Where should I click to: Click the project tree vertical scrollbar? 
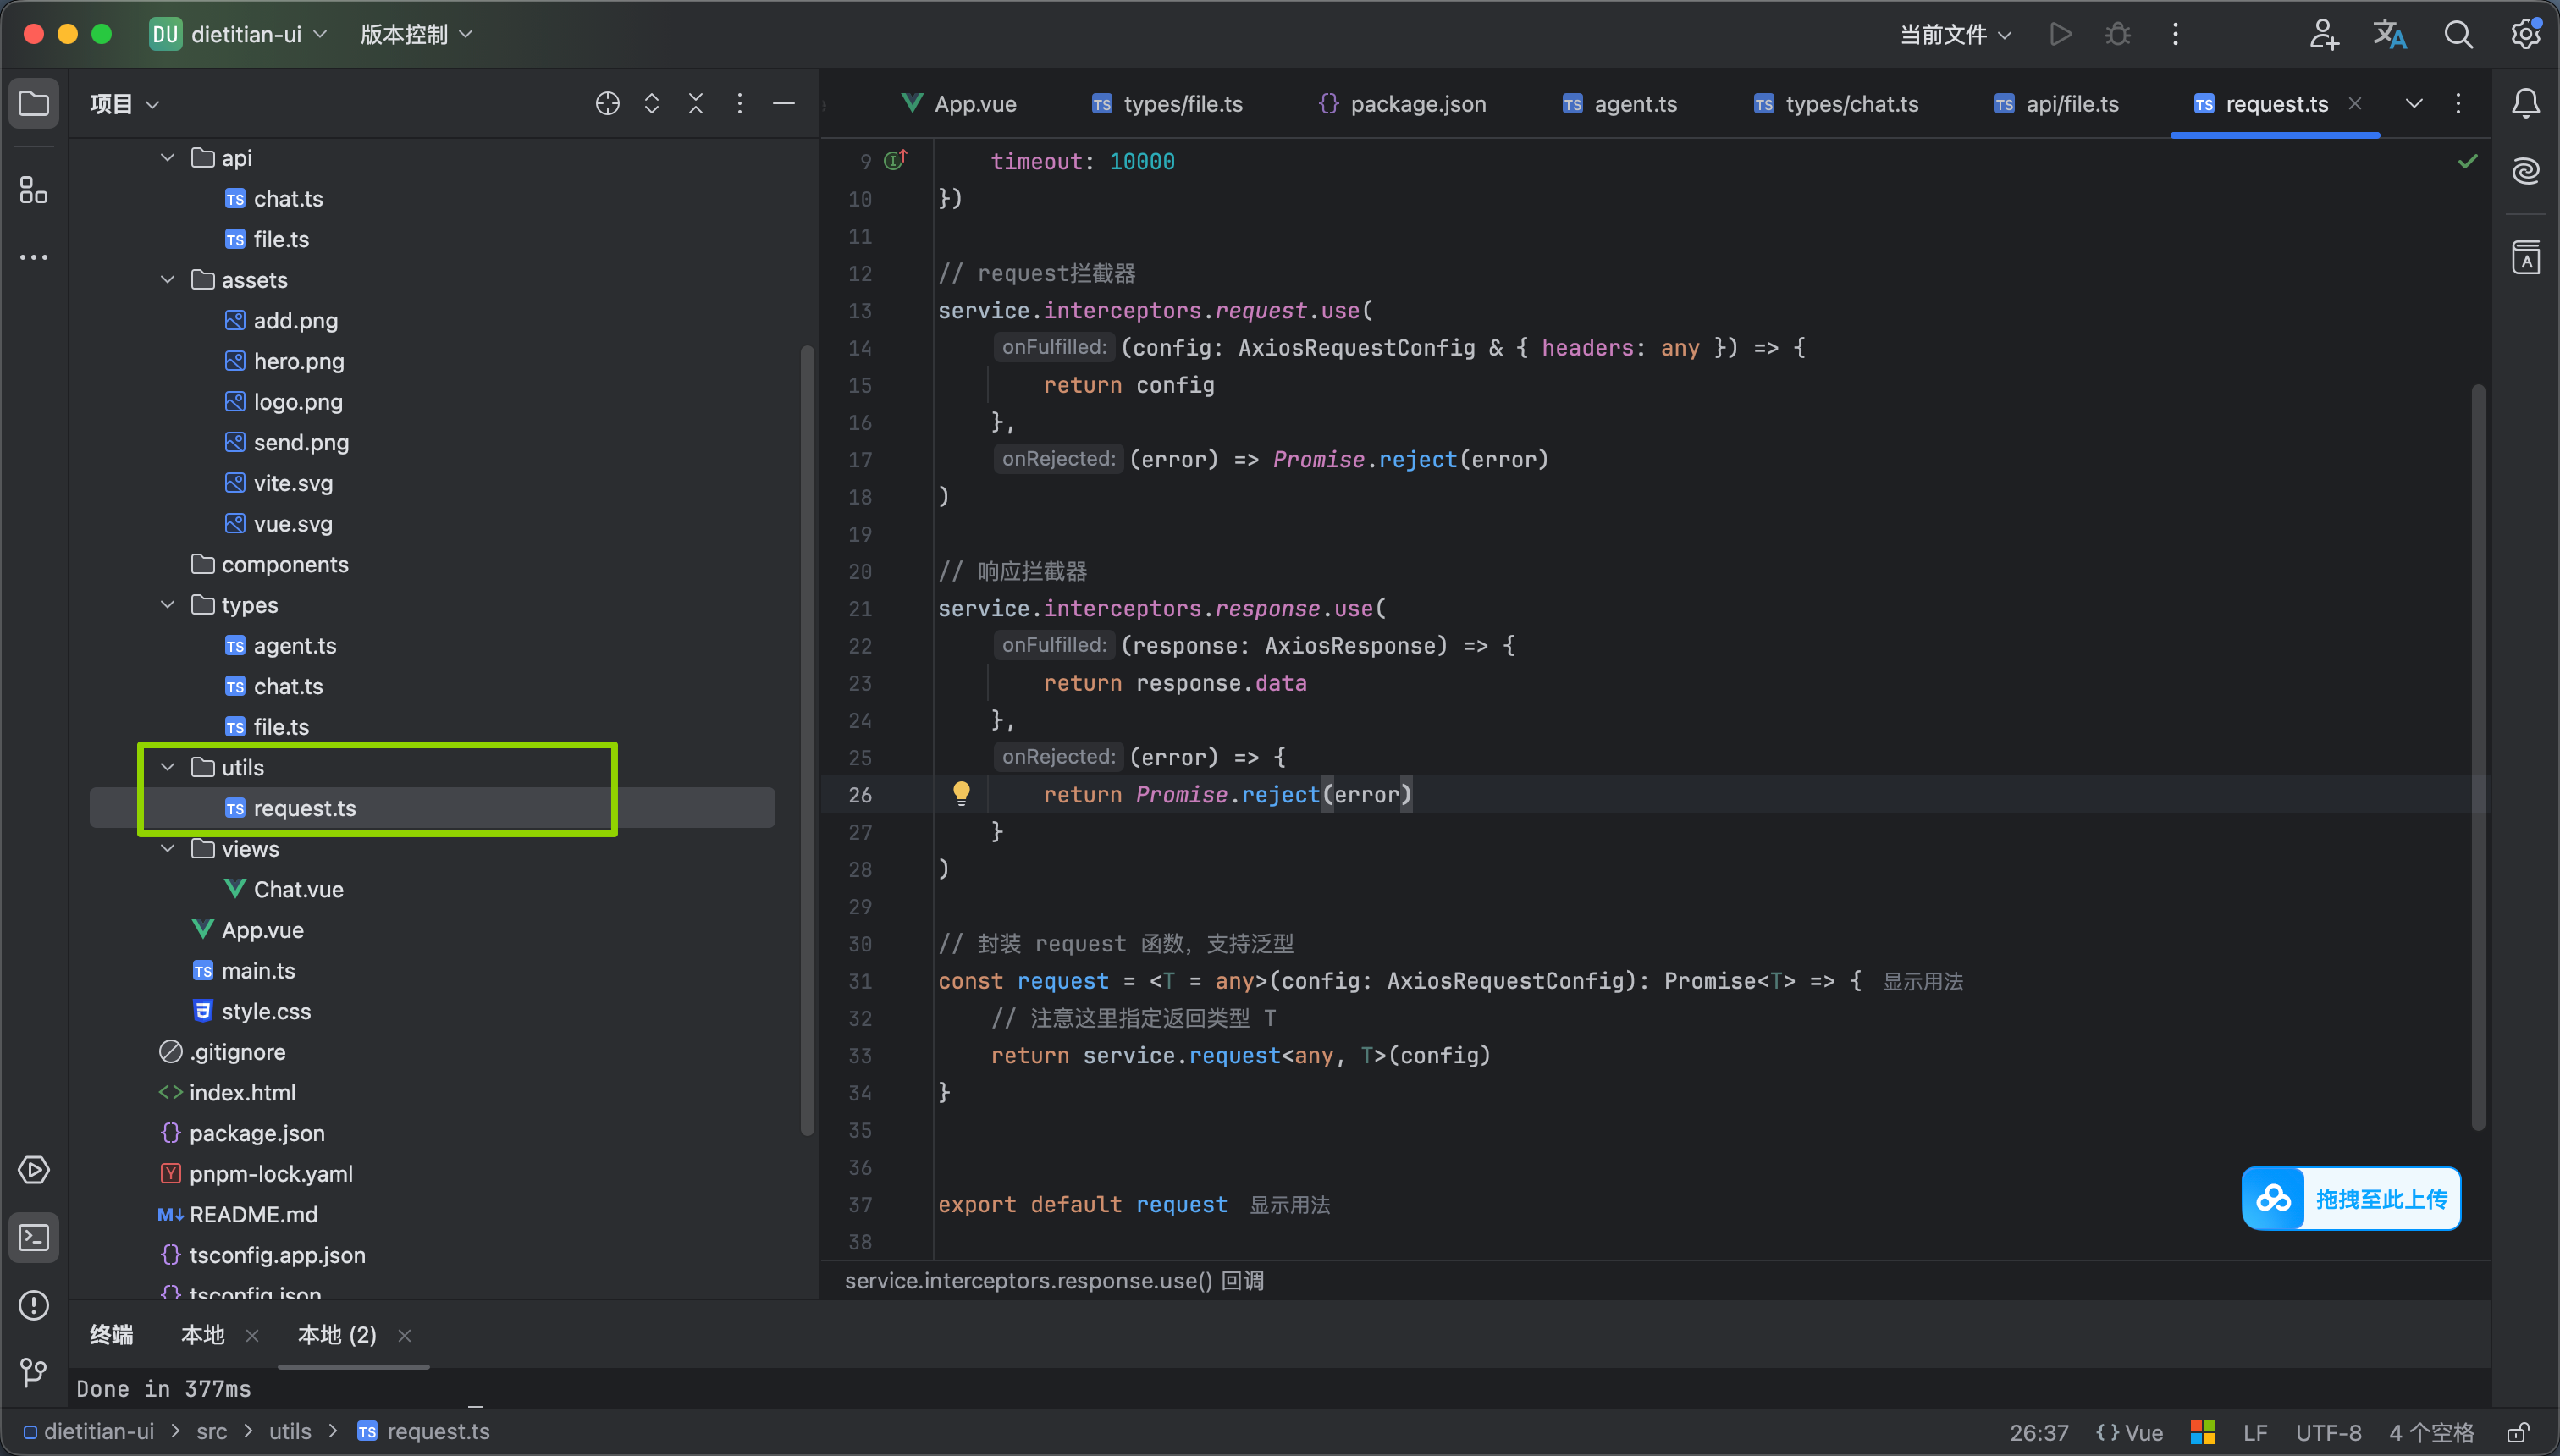[x=807, y=740]
